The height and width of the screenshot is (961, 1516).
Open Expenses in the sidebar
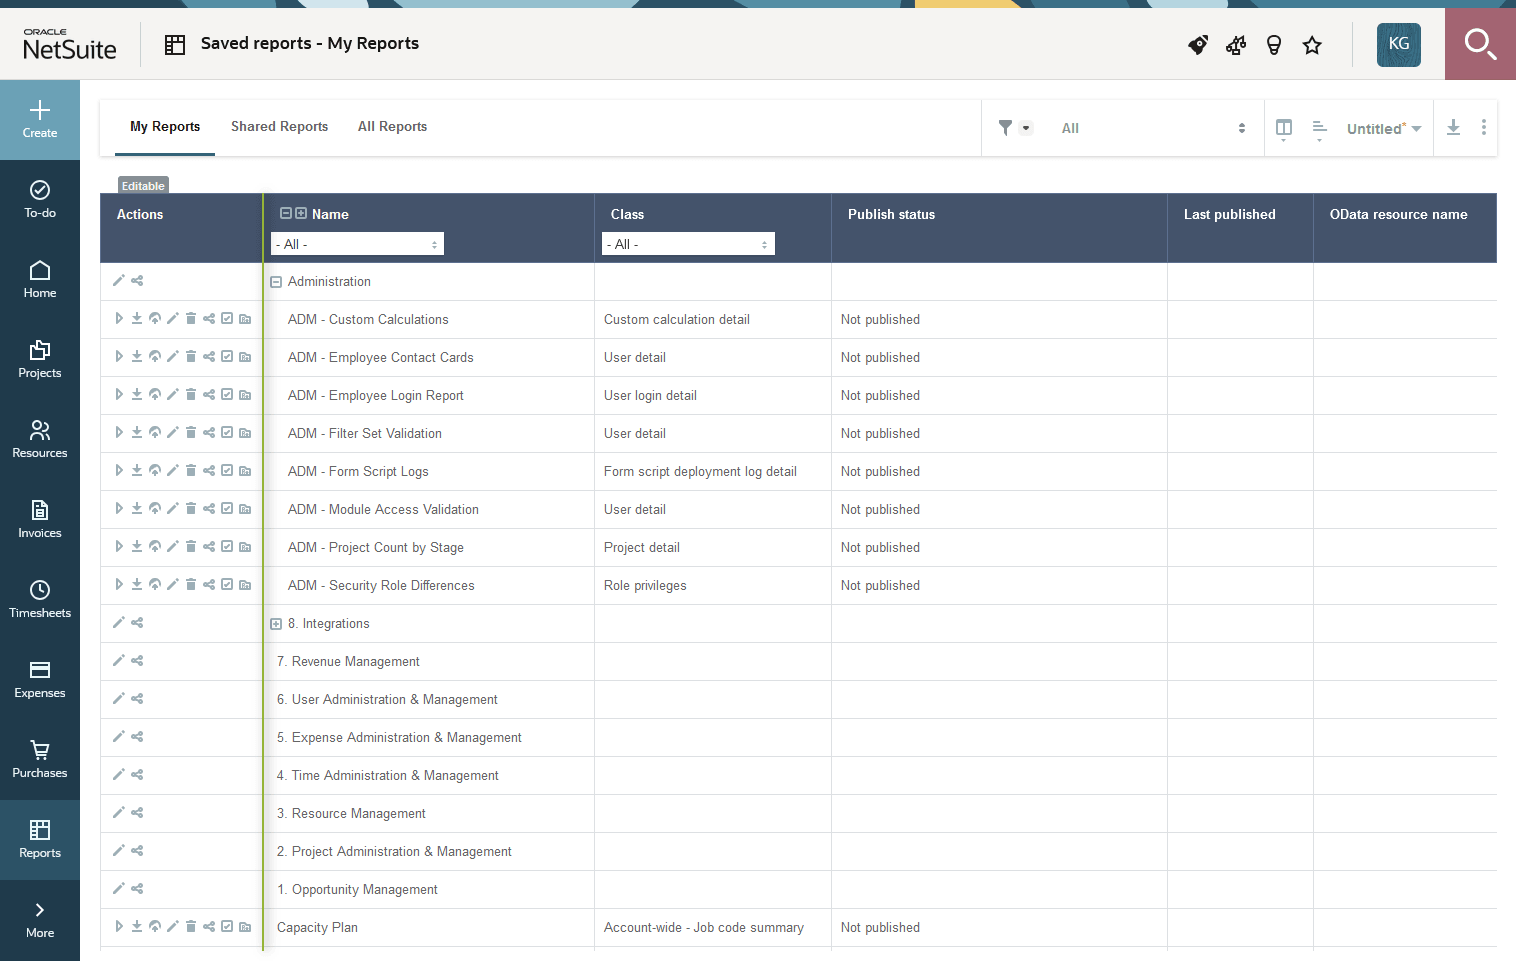(40, 680)
